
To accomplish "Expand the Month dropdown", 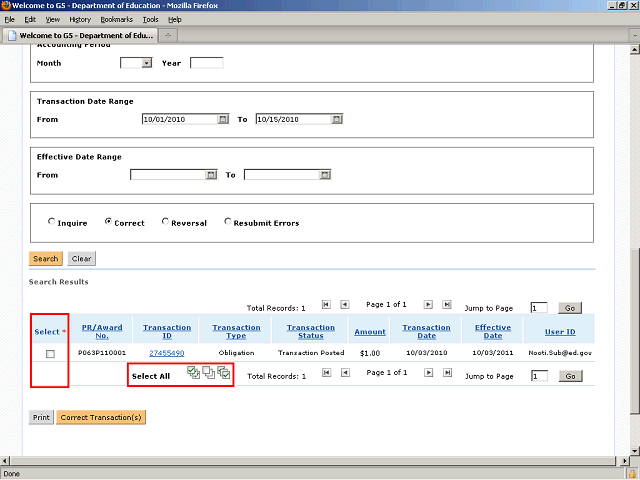I will [x=146, y=63].
